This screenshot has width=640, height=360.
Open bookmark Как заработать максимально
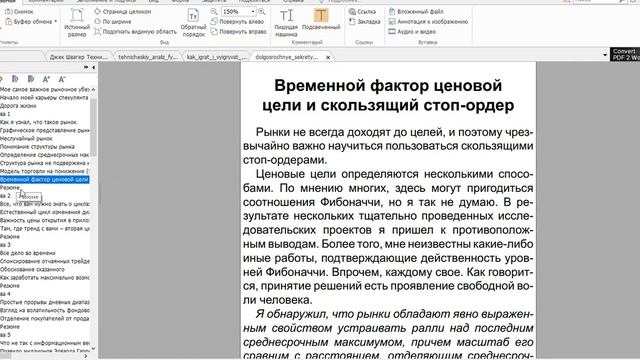click(x=44, y=278)
